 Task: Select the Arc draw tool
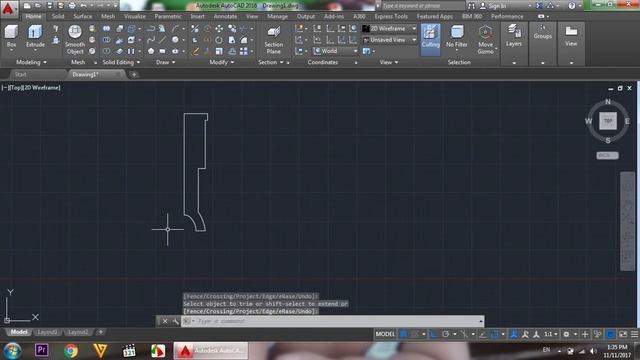[175, 29]
